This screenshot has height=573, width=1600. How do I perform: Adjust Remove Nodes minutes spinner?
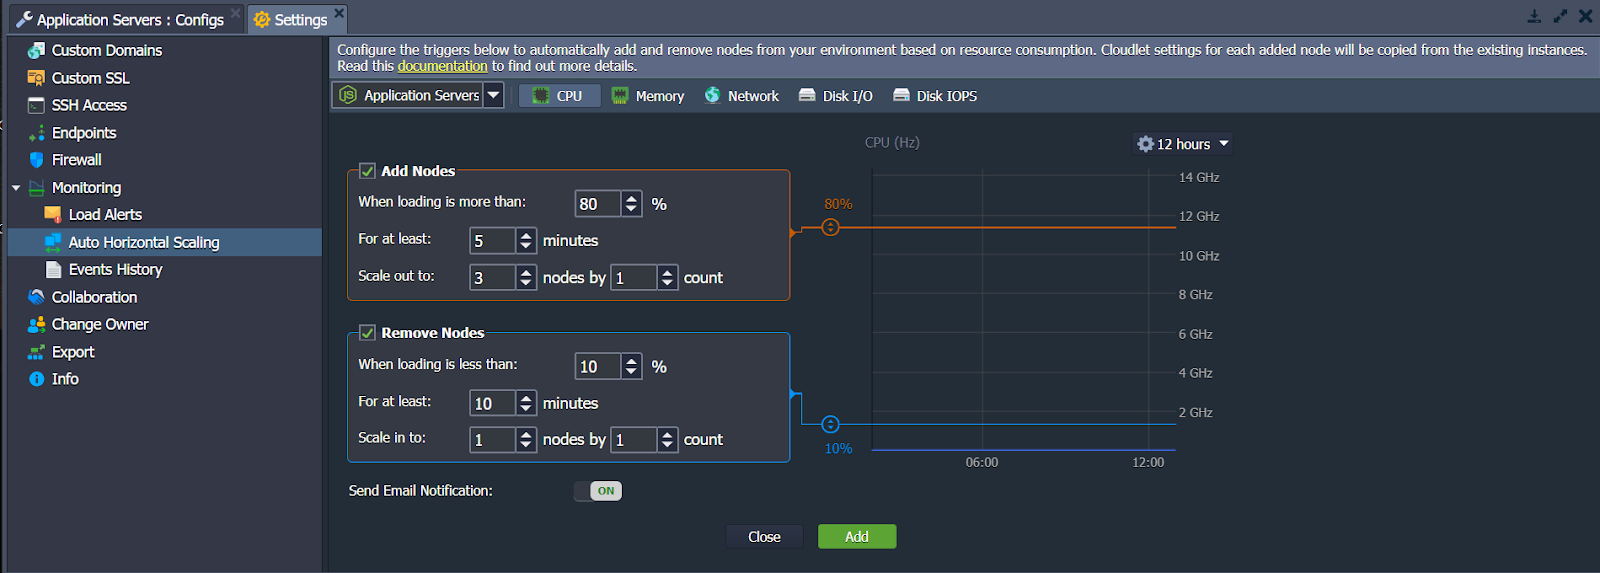[526, 403]
